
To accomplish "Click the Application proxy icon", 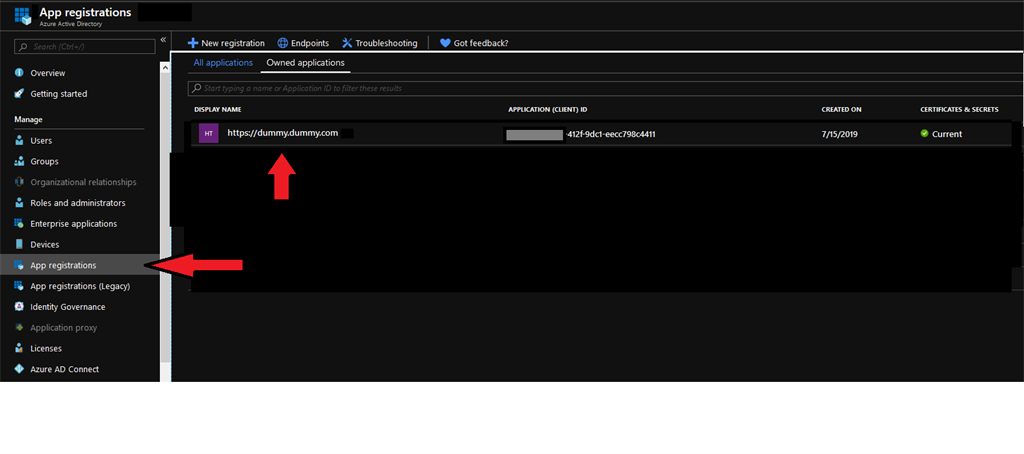I will (19, 327).
